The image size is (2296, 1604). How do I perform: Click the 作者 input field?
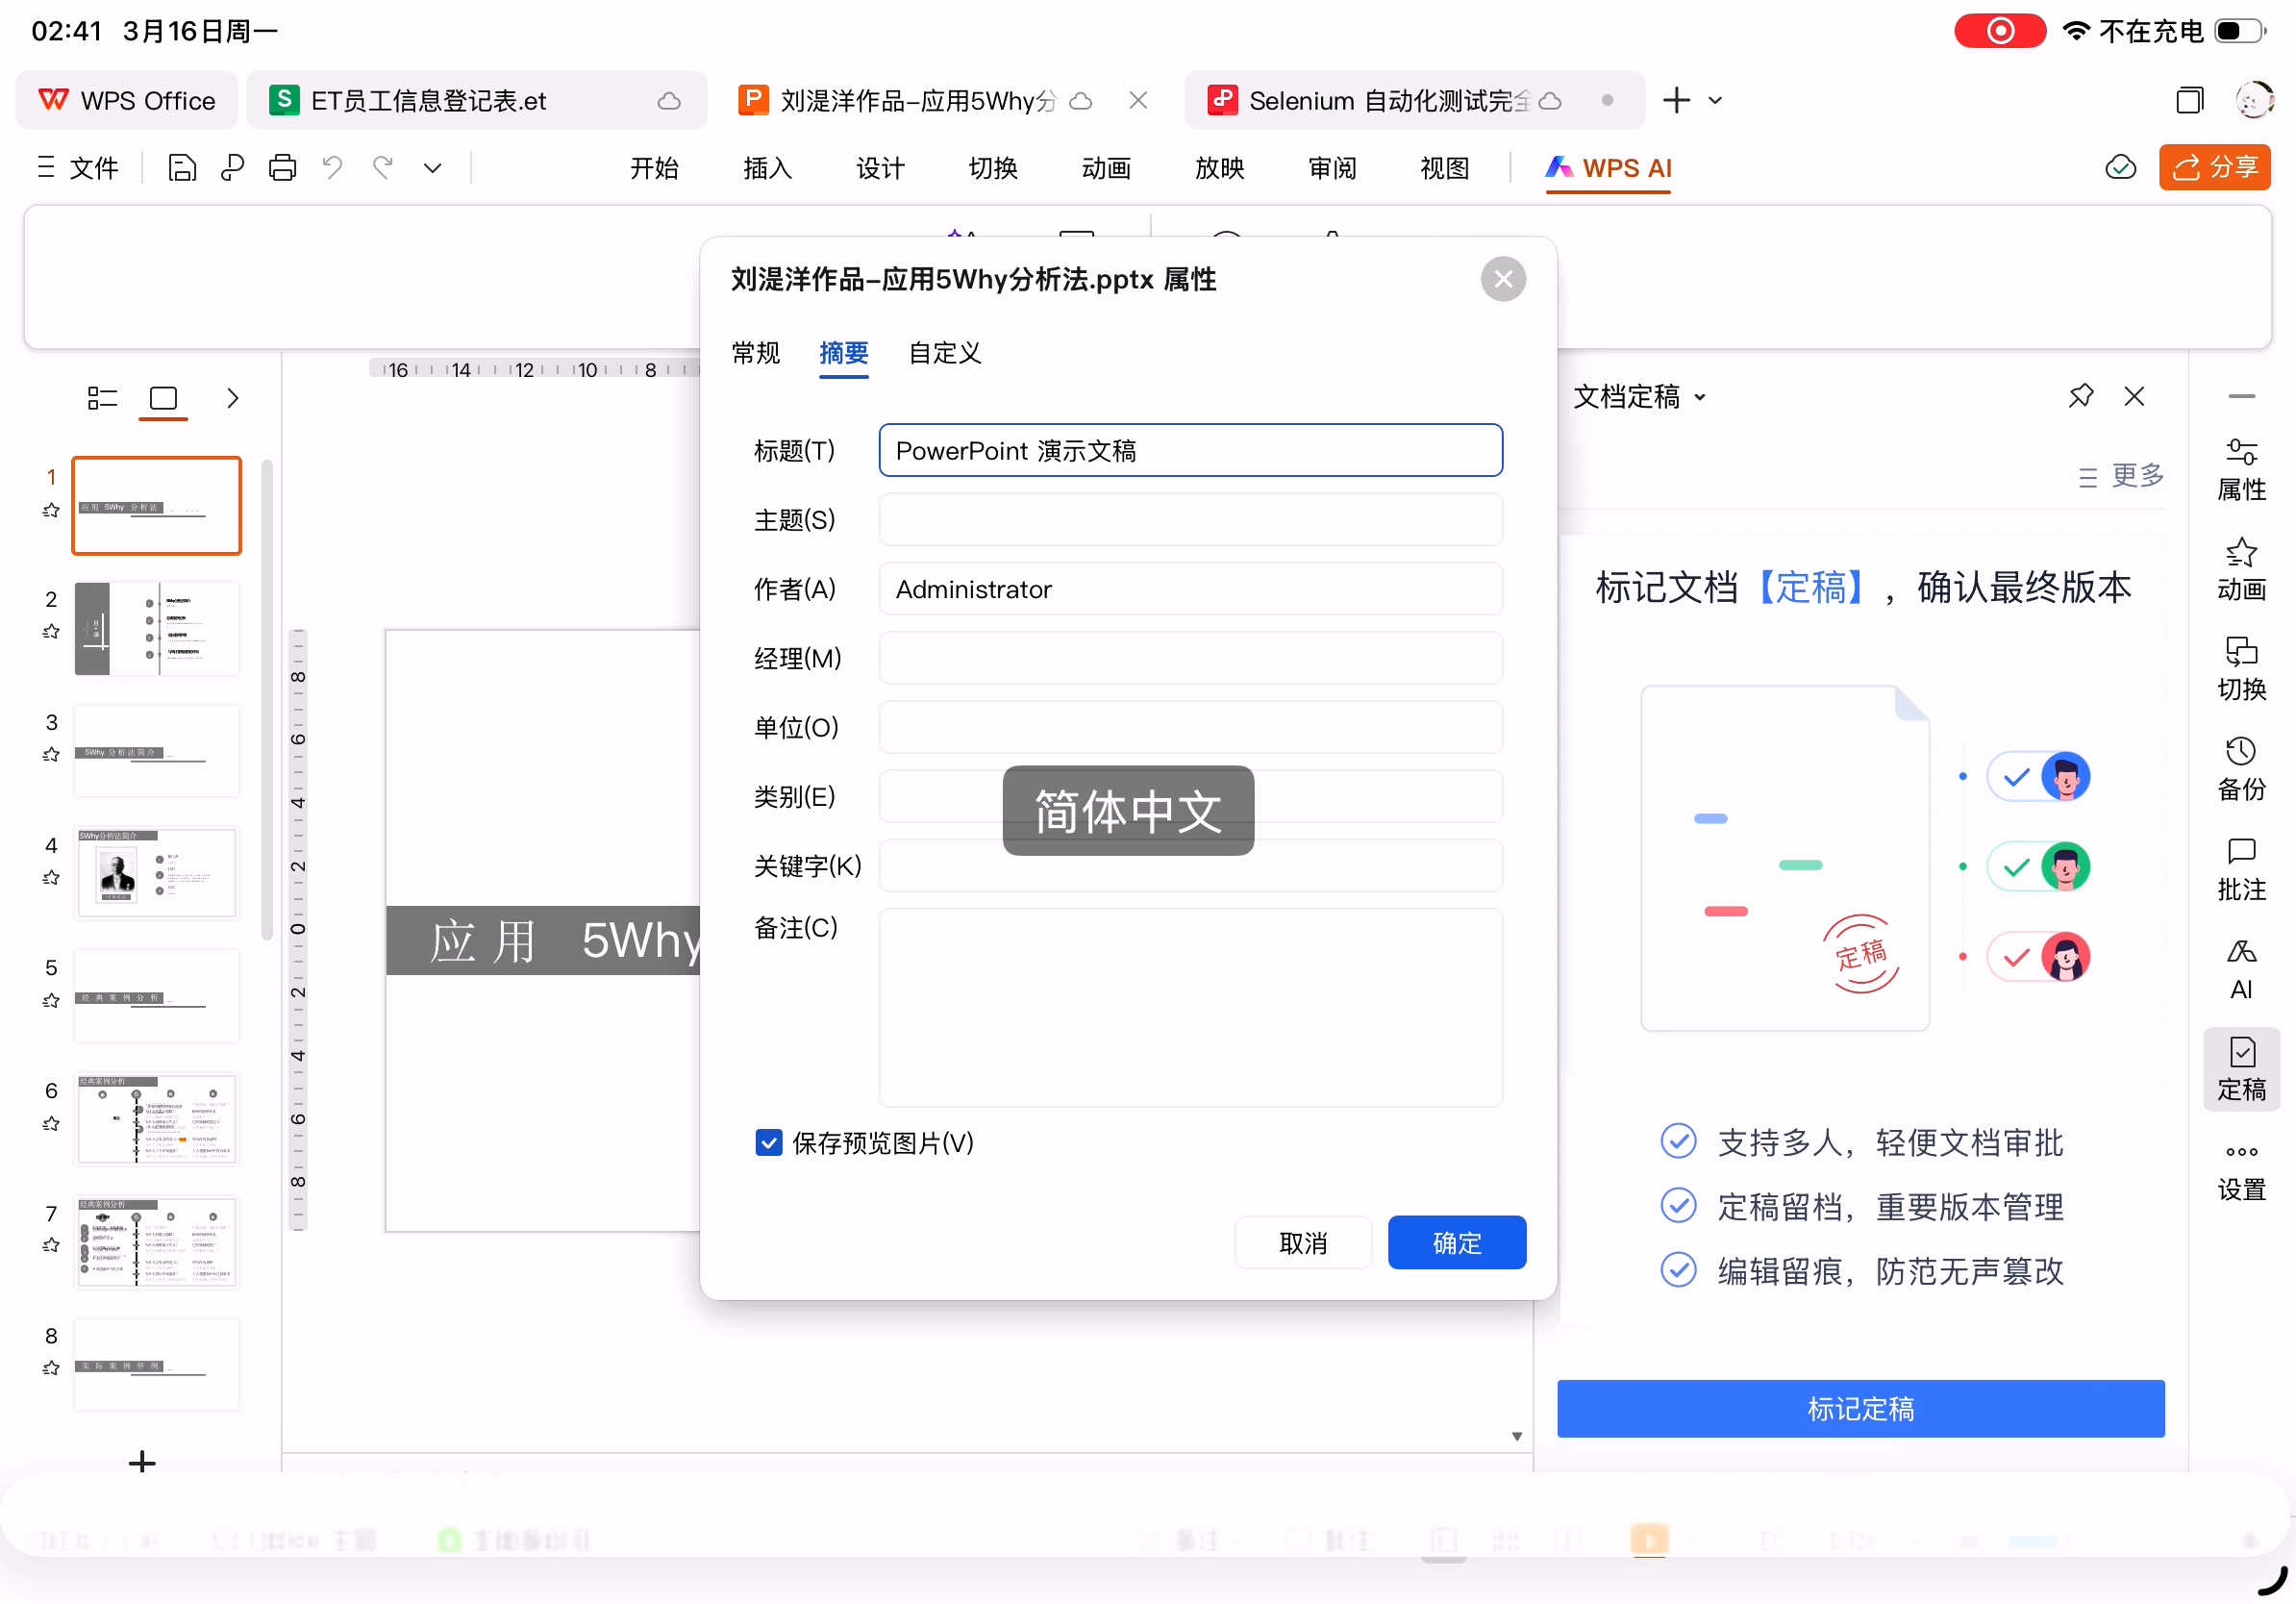click(1189, 589)
